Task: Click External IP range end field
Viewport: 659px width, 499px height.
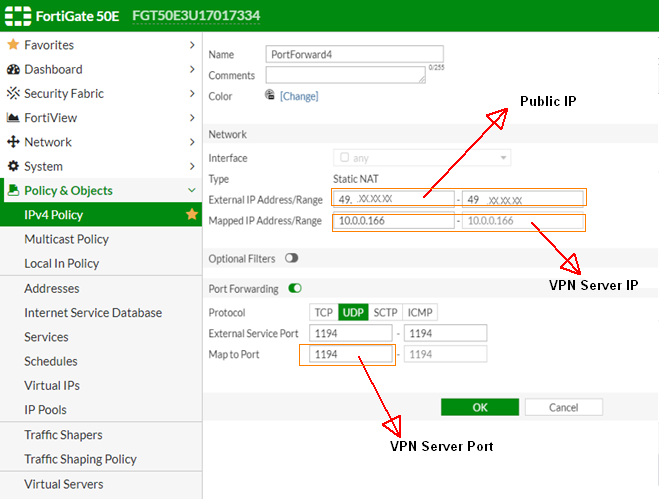Action: tap(523, 199)
